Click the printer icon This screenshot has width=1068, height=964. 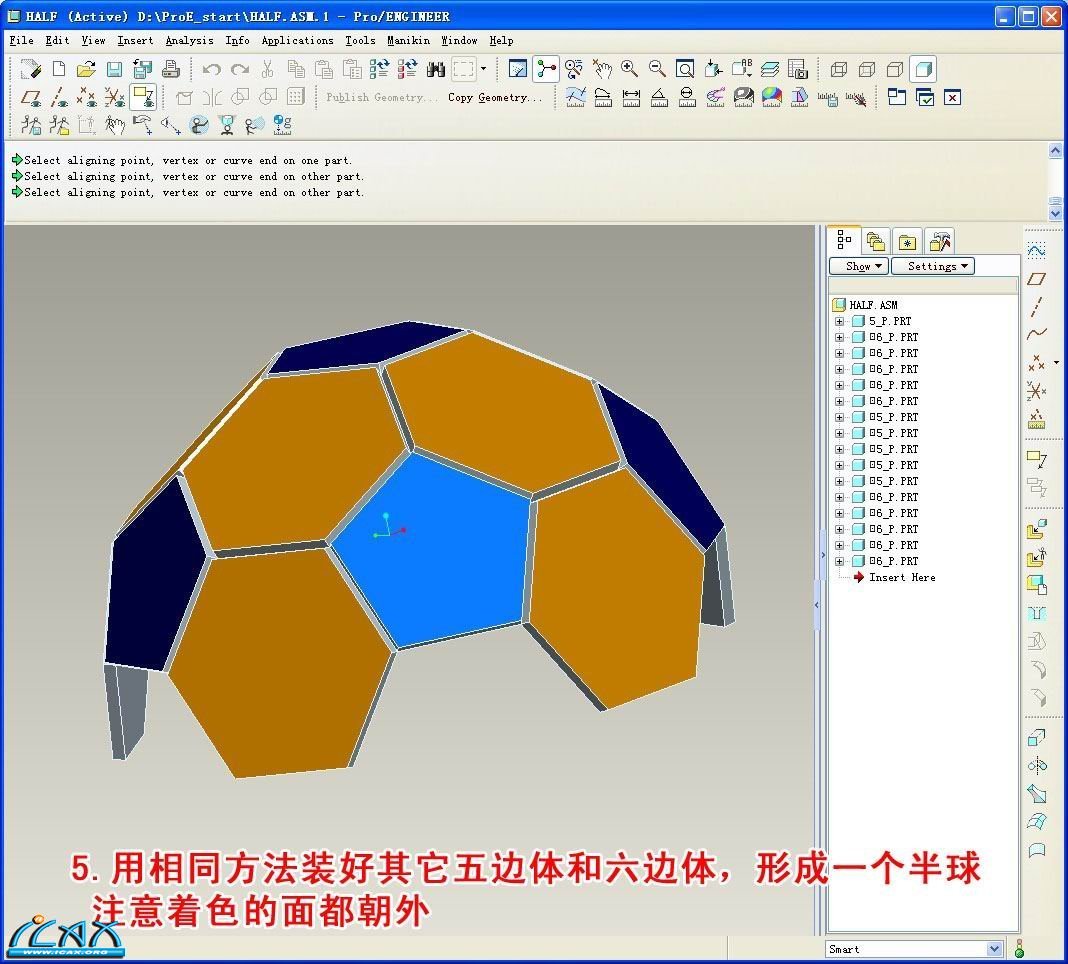pos(170,69)
